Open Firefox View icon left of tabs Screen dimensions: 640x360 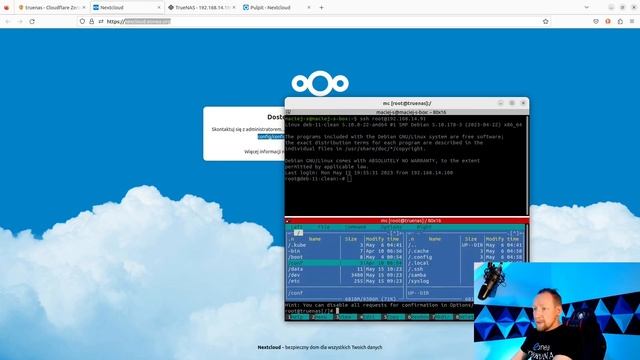click(6, 7)
